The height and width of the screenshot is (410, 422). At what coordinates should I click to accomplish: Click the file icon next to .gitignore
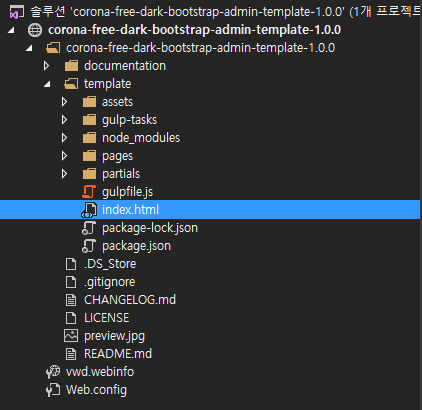(x=71, y=282)
